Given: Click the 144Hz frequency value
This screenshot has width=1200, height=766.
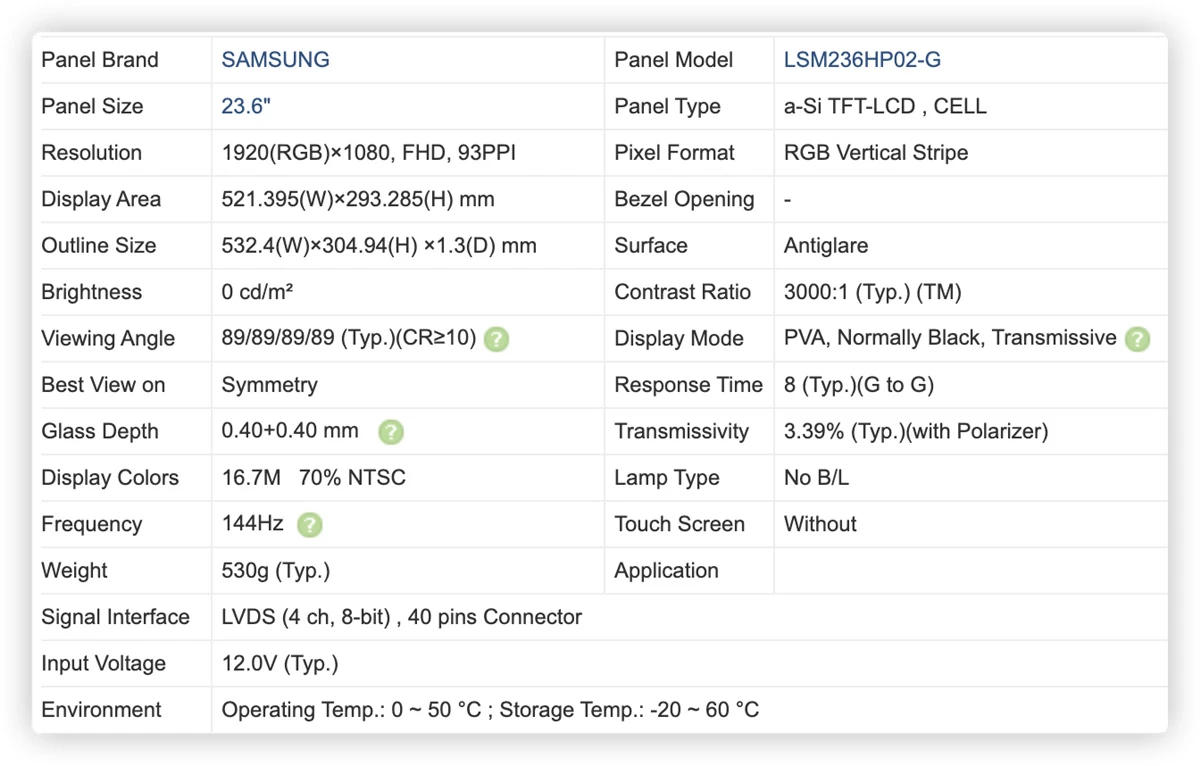Looking at the screenshot, I should pyautogui.click(x=252, y=524).
